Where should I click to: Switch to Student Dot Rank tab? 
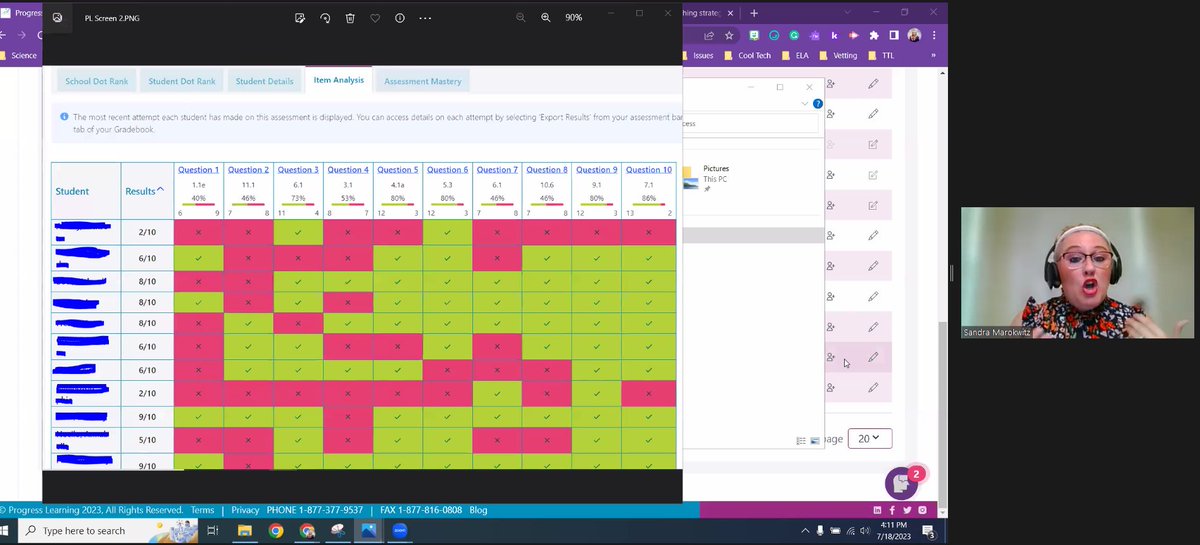click(182, 81)
